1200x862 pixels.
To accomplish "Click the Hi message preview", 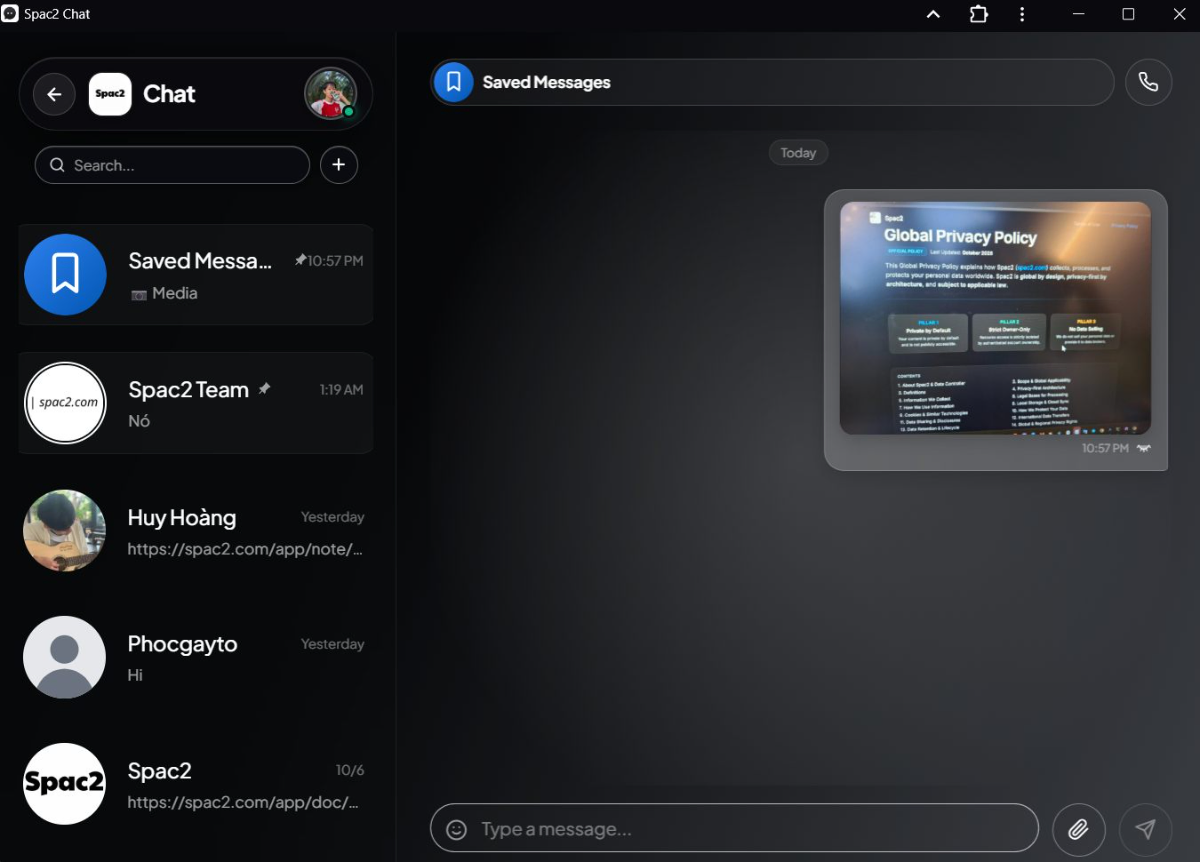I will click(135, 675).
